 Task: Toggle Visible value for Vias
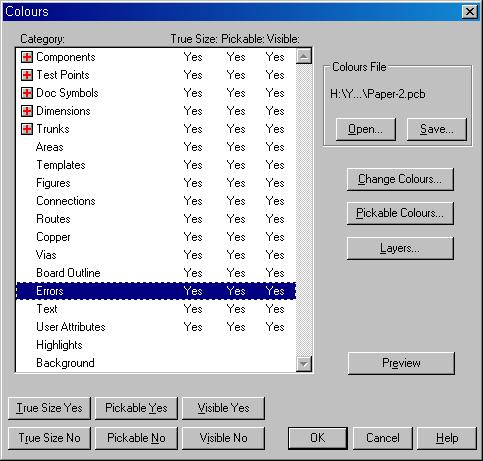click(275, 255)
